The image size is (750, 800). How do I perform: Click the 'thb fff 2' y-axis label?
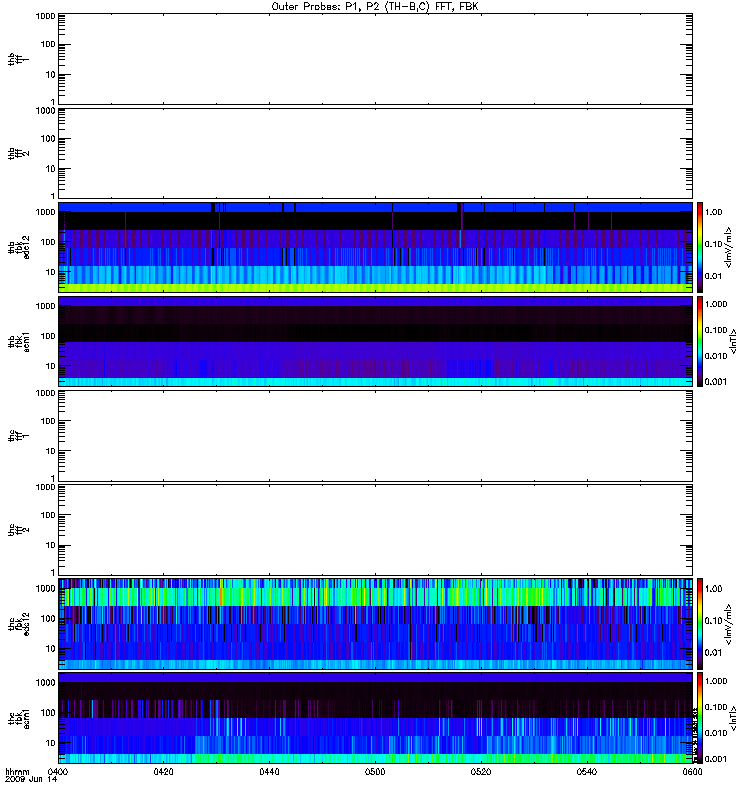pos(18,154)
